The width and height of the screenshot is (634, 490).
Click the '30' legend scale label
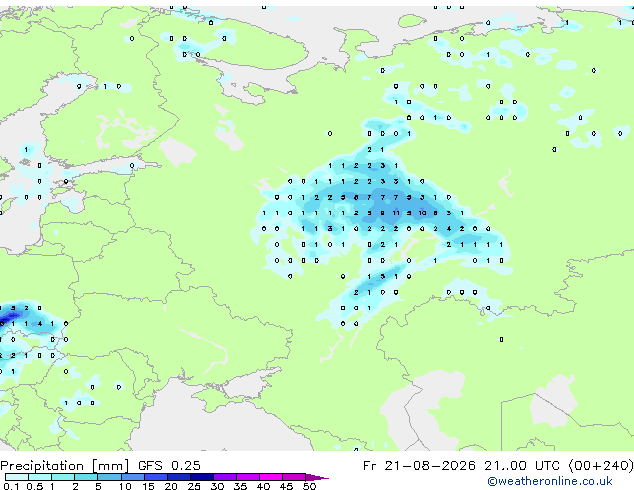[x=218, y=486]
